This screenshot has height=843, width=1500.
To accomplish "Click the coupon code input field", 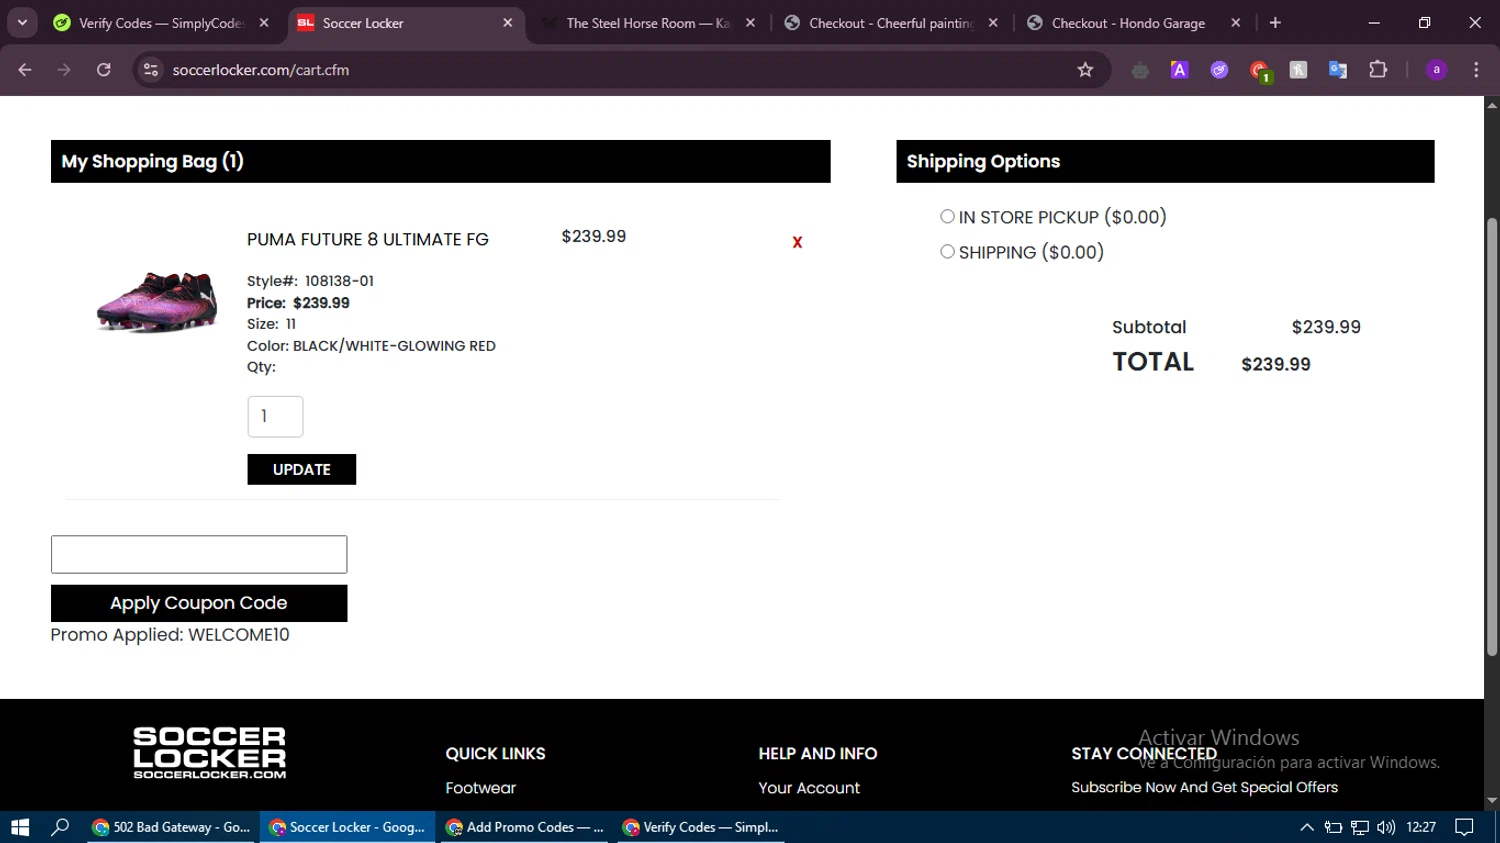I will pos(199,554).
